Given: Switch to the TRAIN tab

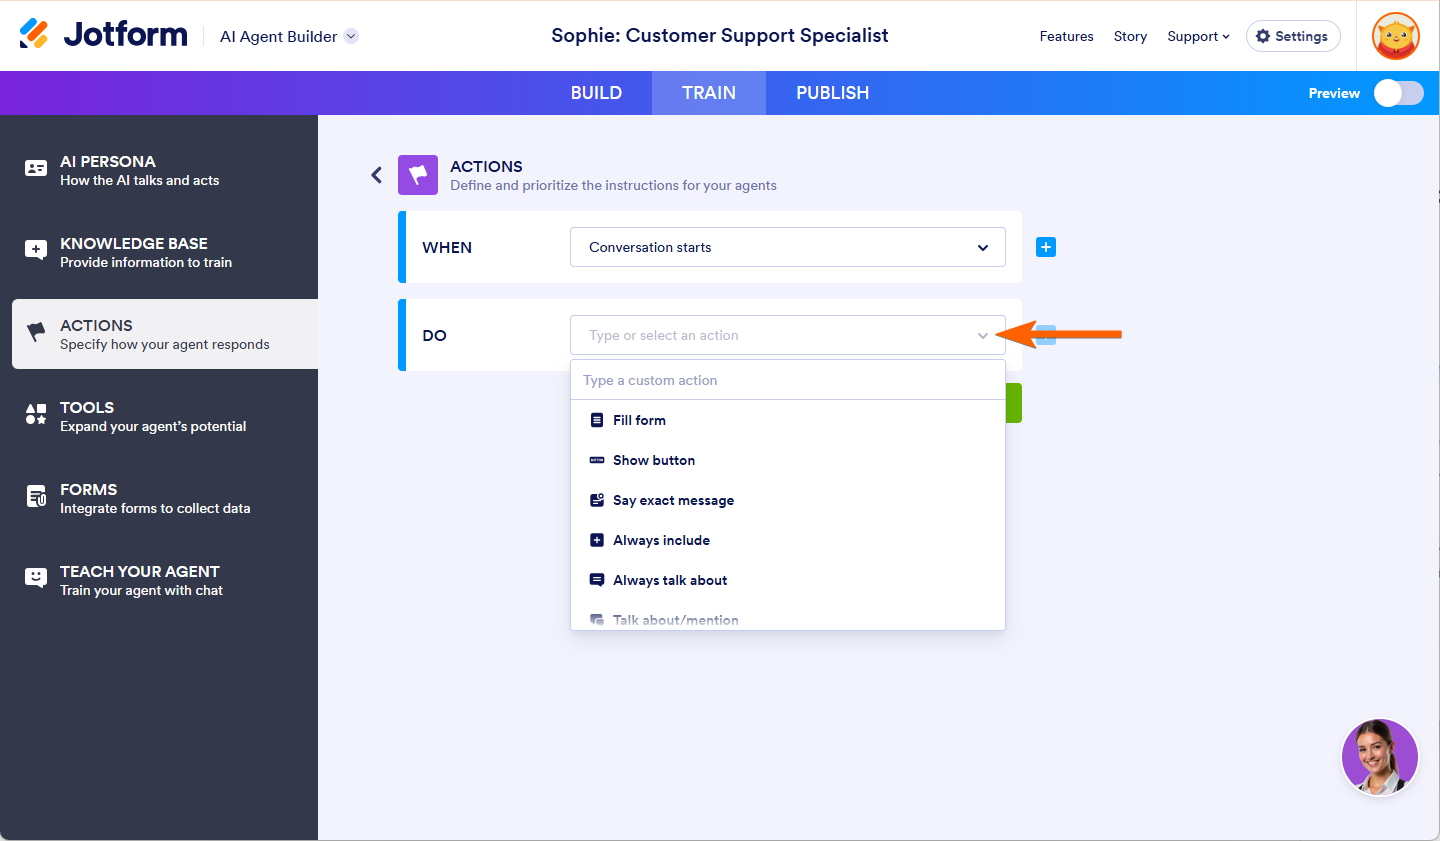Looking at the screenshot, I should (709, 93).
